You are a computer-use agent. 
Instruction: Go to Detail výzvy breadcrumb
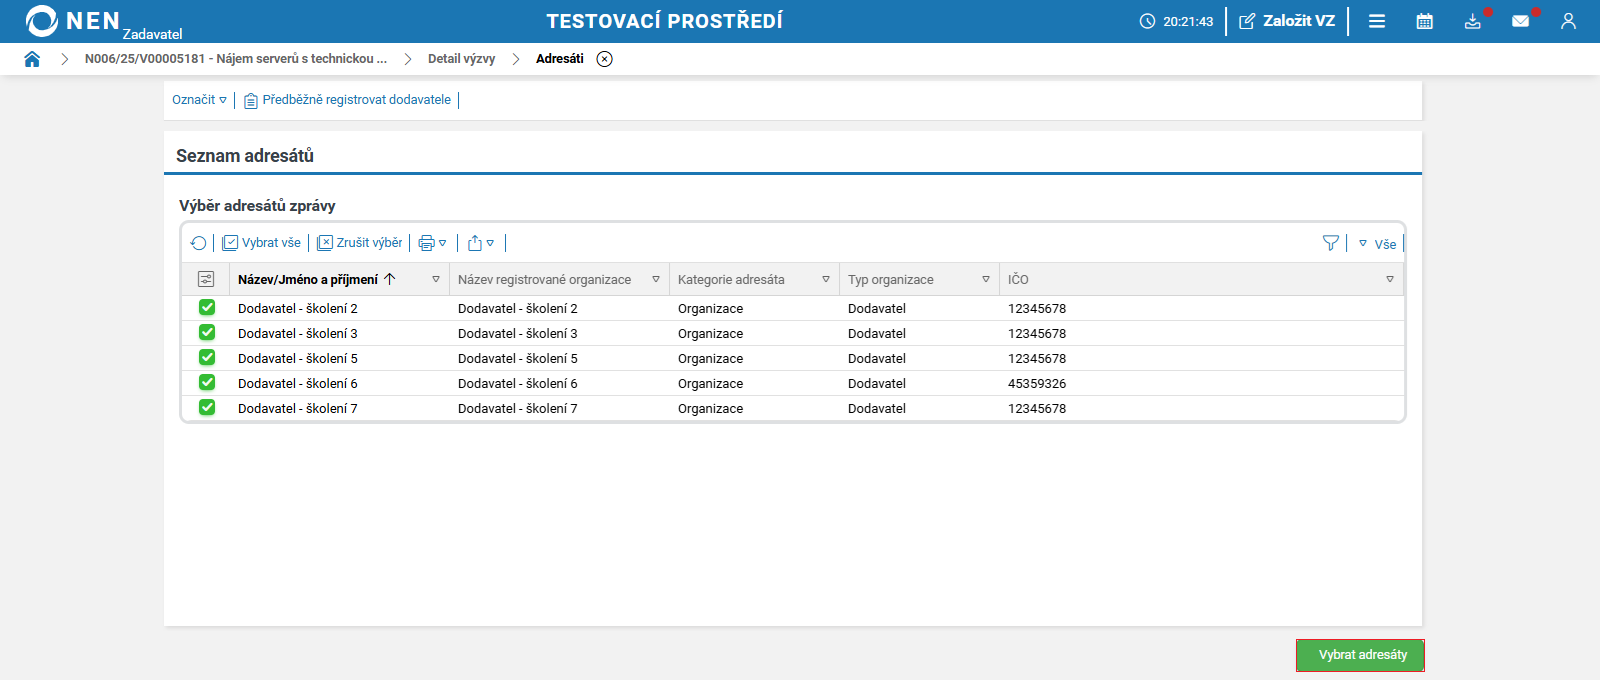461,59
